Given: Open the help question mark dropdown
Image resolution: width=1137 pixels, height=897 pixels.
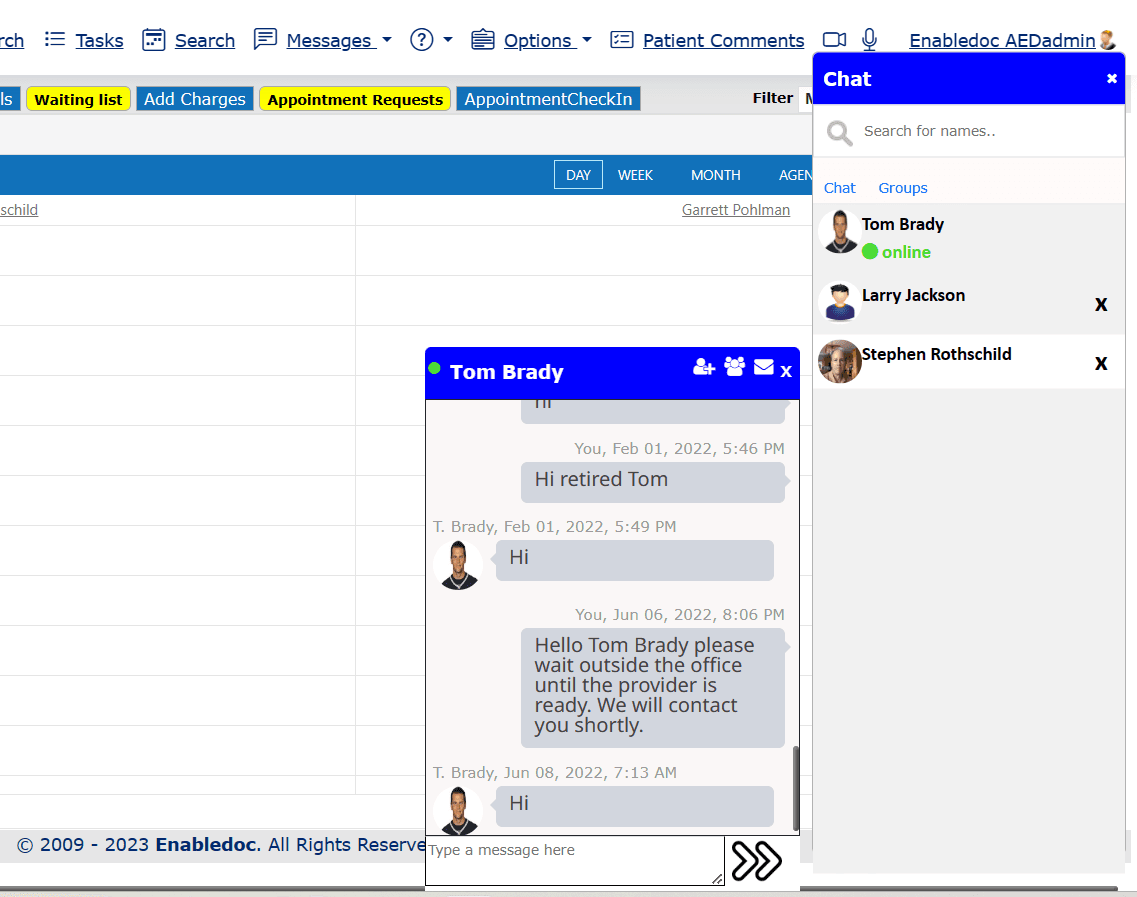Looking at the screenshot, I should click(x=431, y=40).
